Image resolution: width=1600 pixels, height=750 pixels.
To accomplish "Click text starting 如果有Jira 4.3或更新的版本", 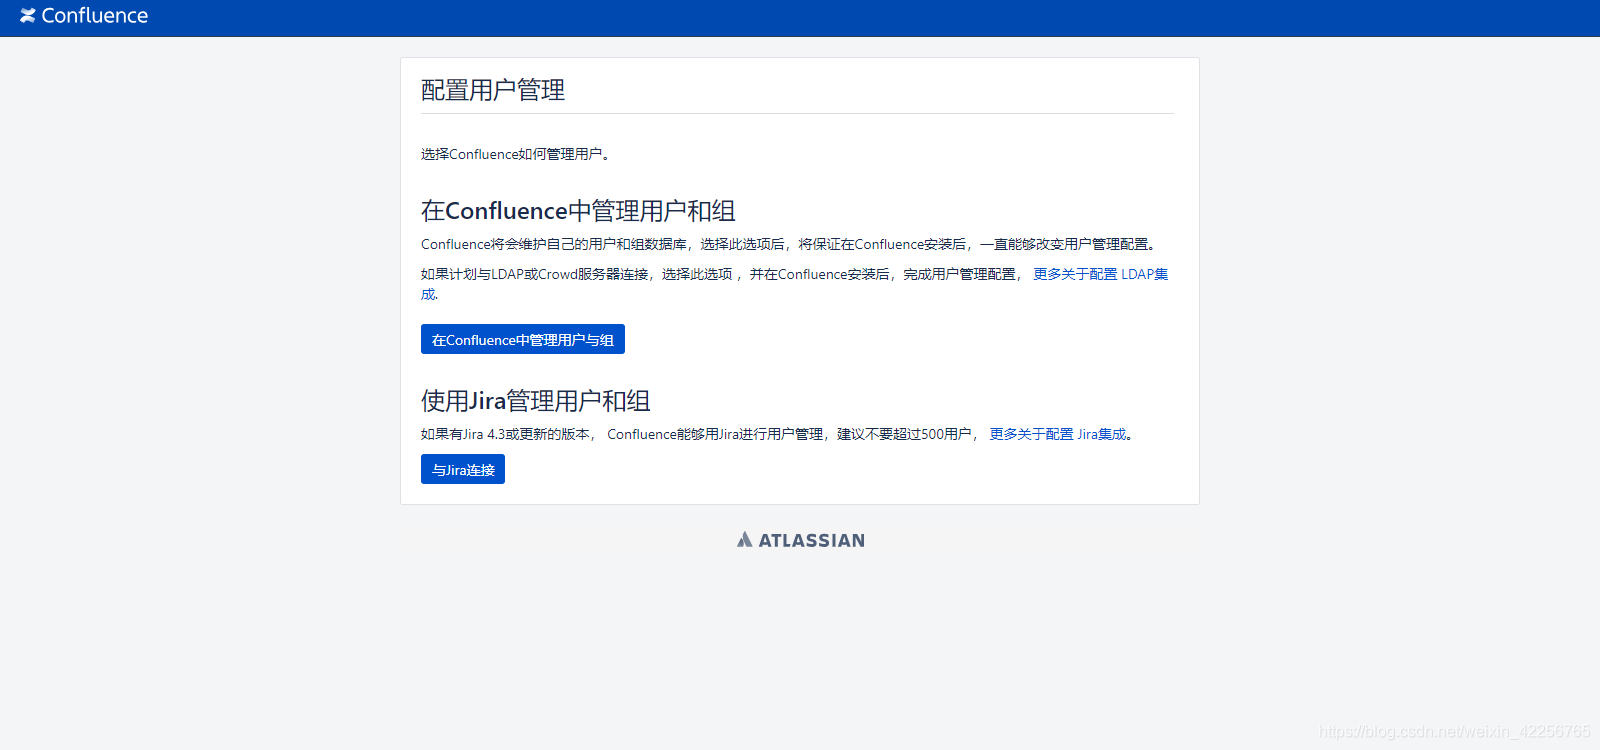I will (x=780, y=434).
